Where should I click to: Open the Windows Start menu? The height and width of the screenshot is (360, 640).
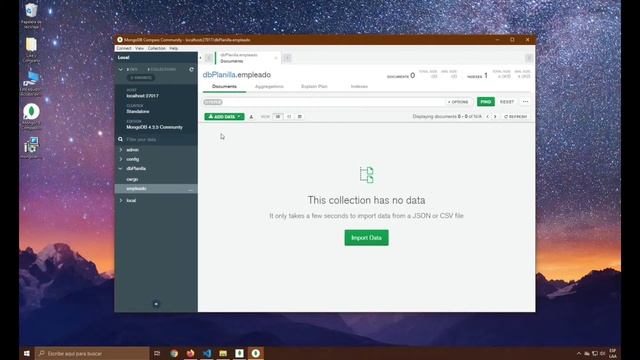tap(27, 353)
